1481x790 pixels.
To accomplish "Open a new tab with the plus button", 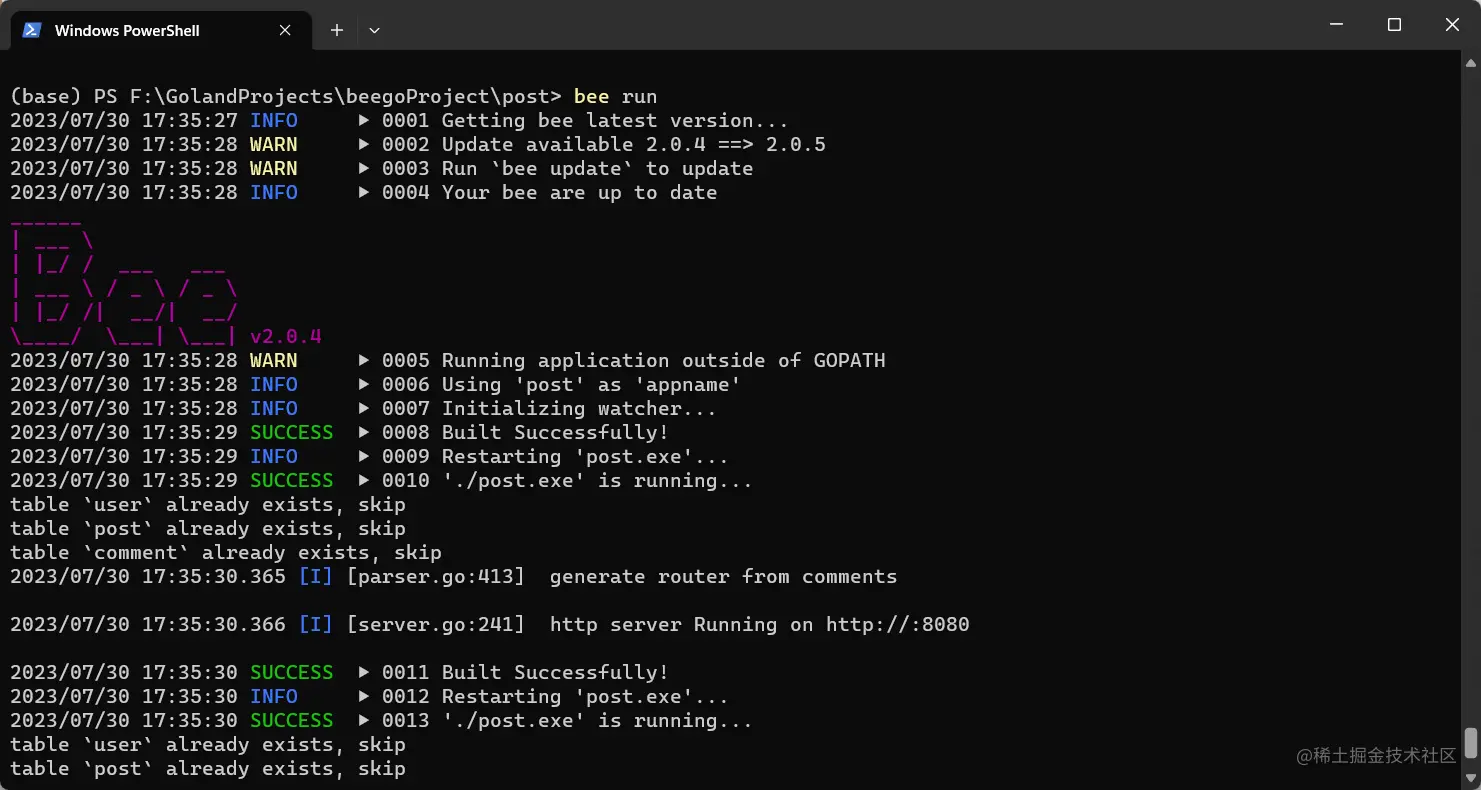I will 337,30.
